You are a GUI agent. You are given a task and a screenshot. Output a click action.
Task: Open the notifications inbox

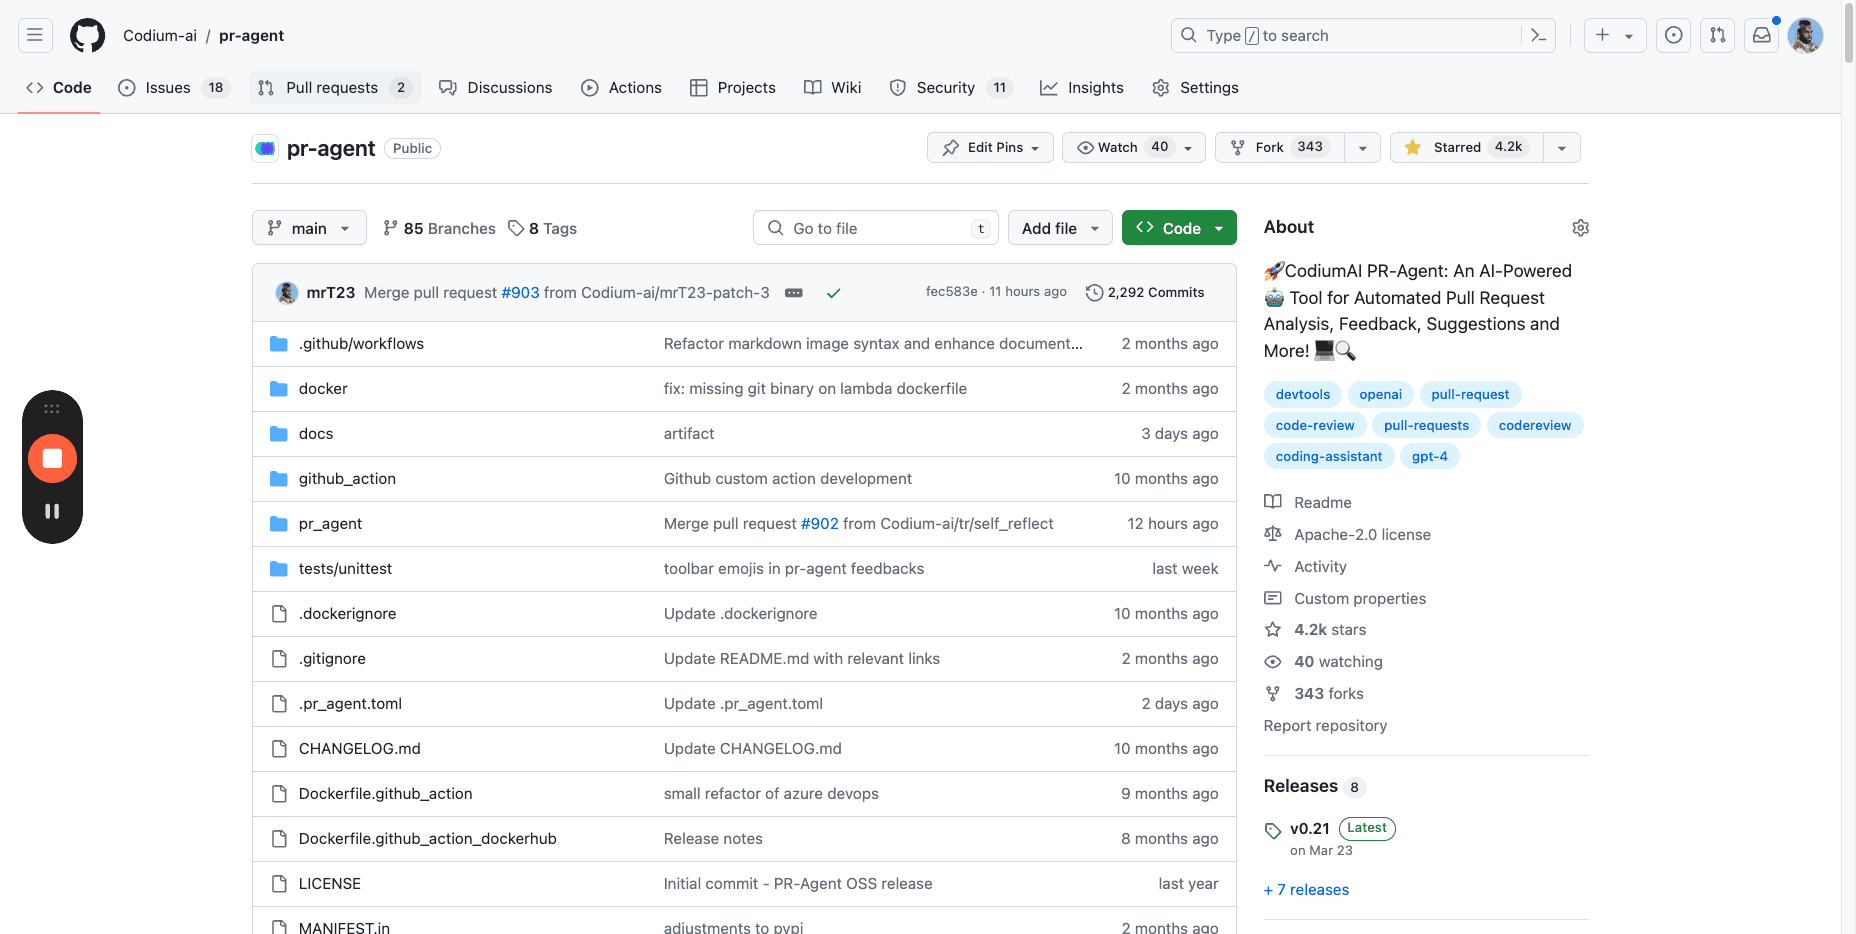pyautogui.click(x=1762, y=35)
